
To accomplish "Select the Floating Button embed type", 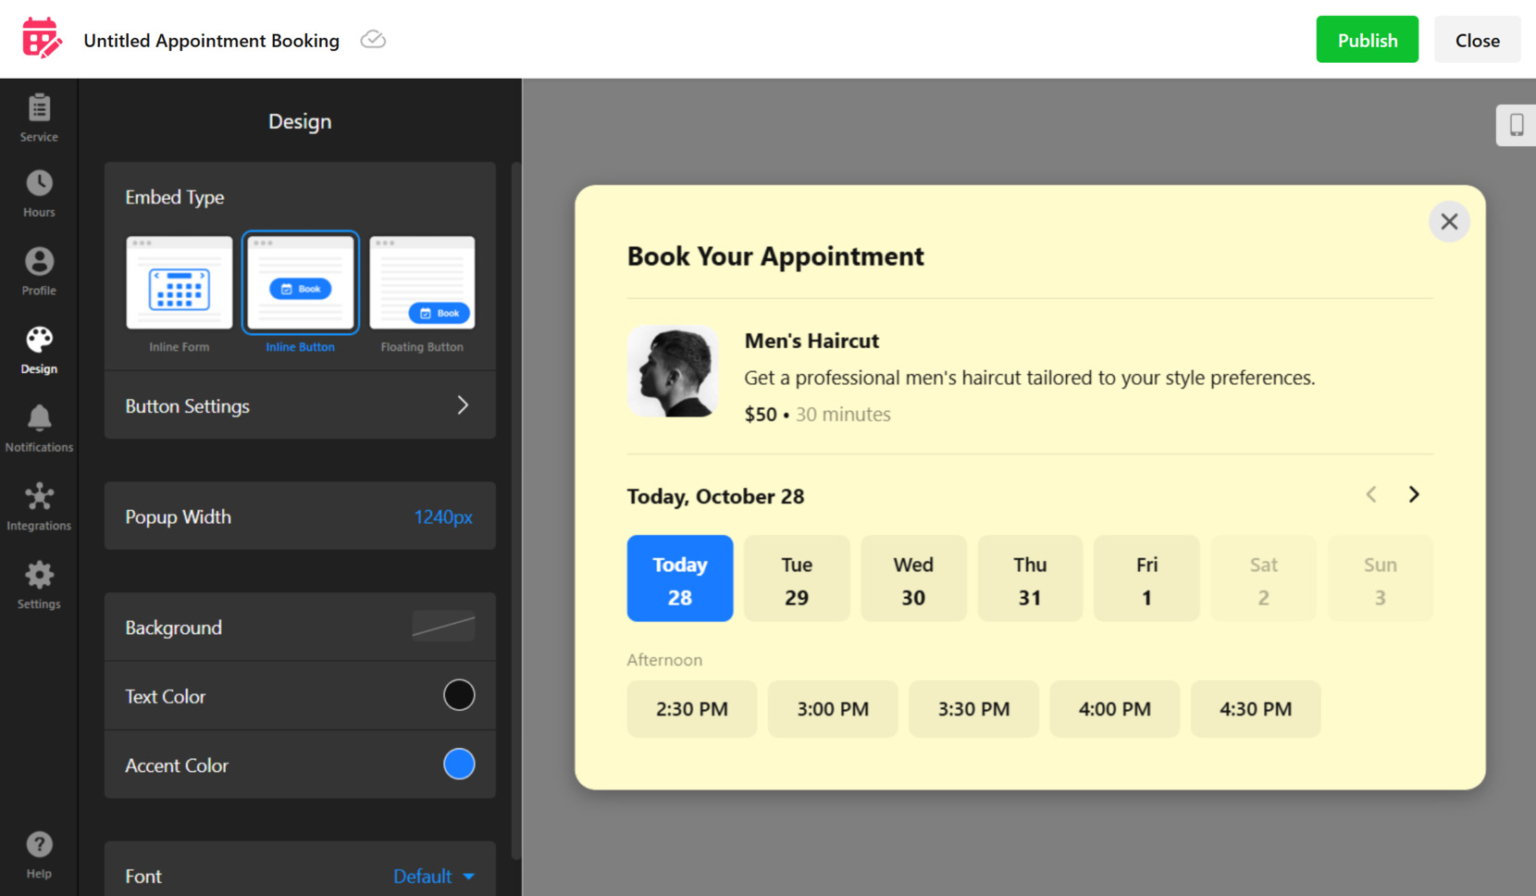I will 421,290.
